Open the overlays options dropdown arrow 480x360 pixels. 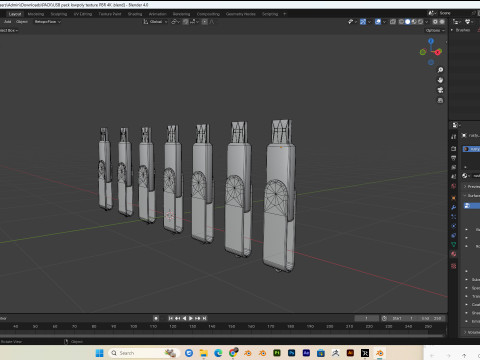[x=384, y=22]
